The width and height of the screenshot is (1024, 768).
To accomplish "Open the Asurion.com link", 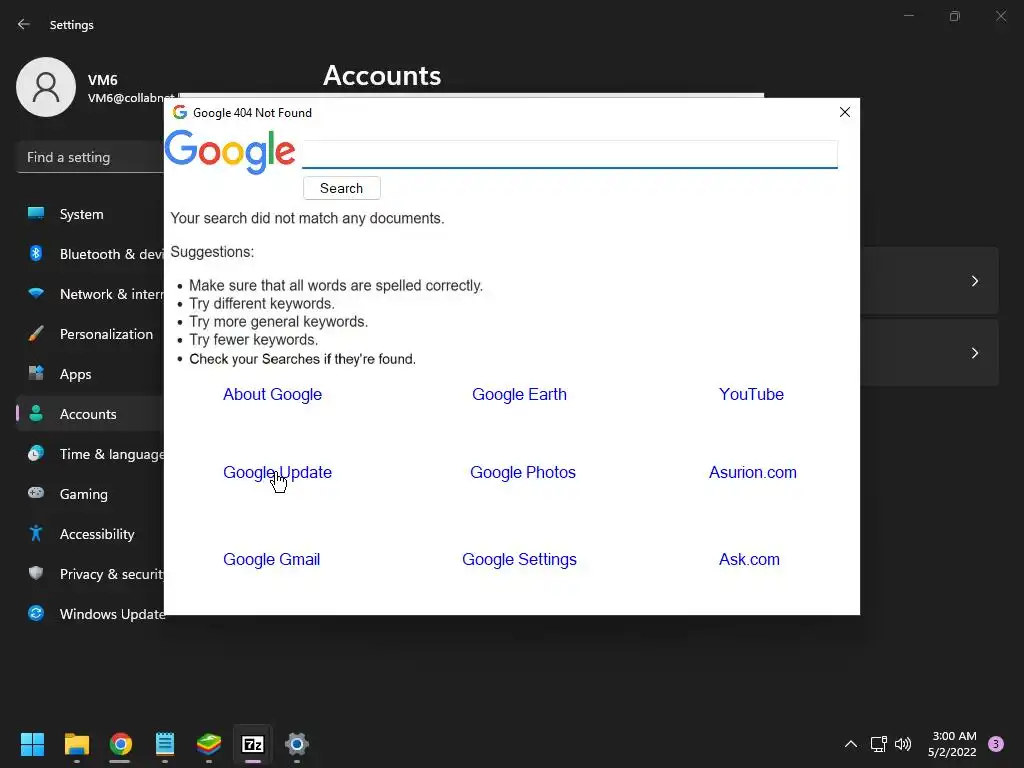I will 752,472.
